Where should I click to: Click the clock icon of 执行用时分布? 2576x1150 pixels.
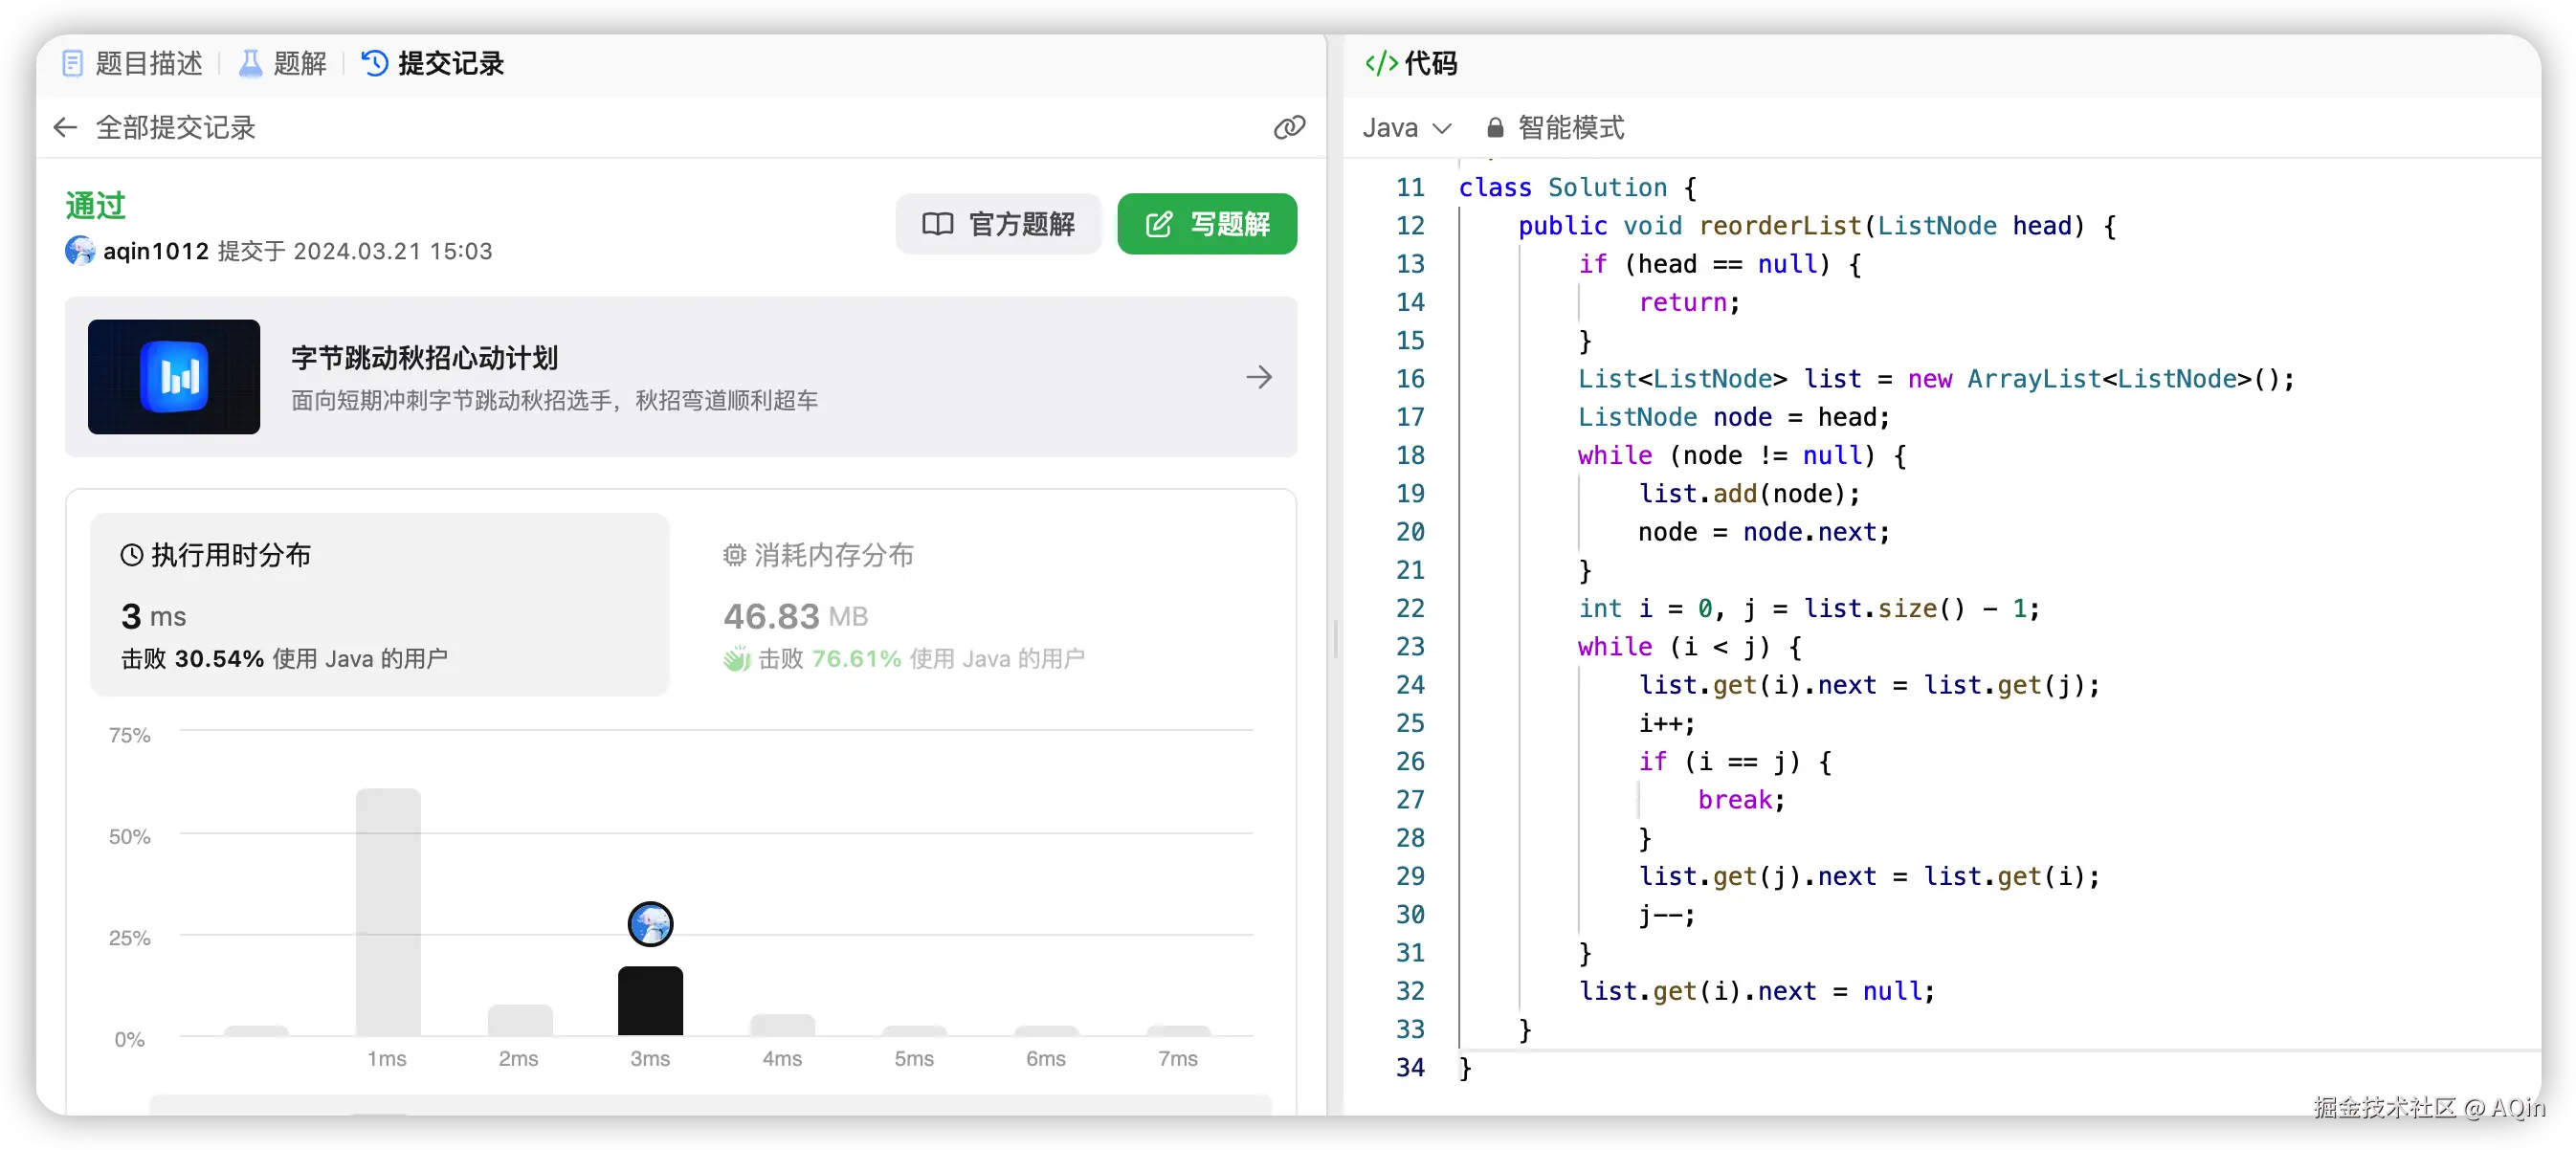pos(132,555)
